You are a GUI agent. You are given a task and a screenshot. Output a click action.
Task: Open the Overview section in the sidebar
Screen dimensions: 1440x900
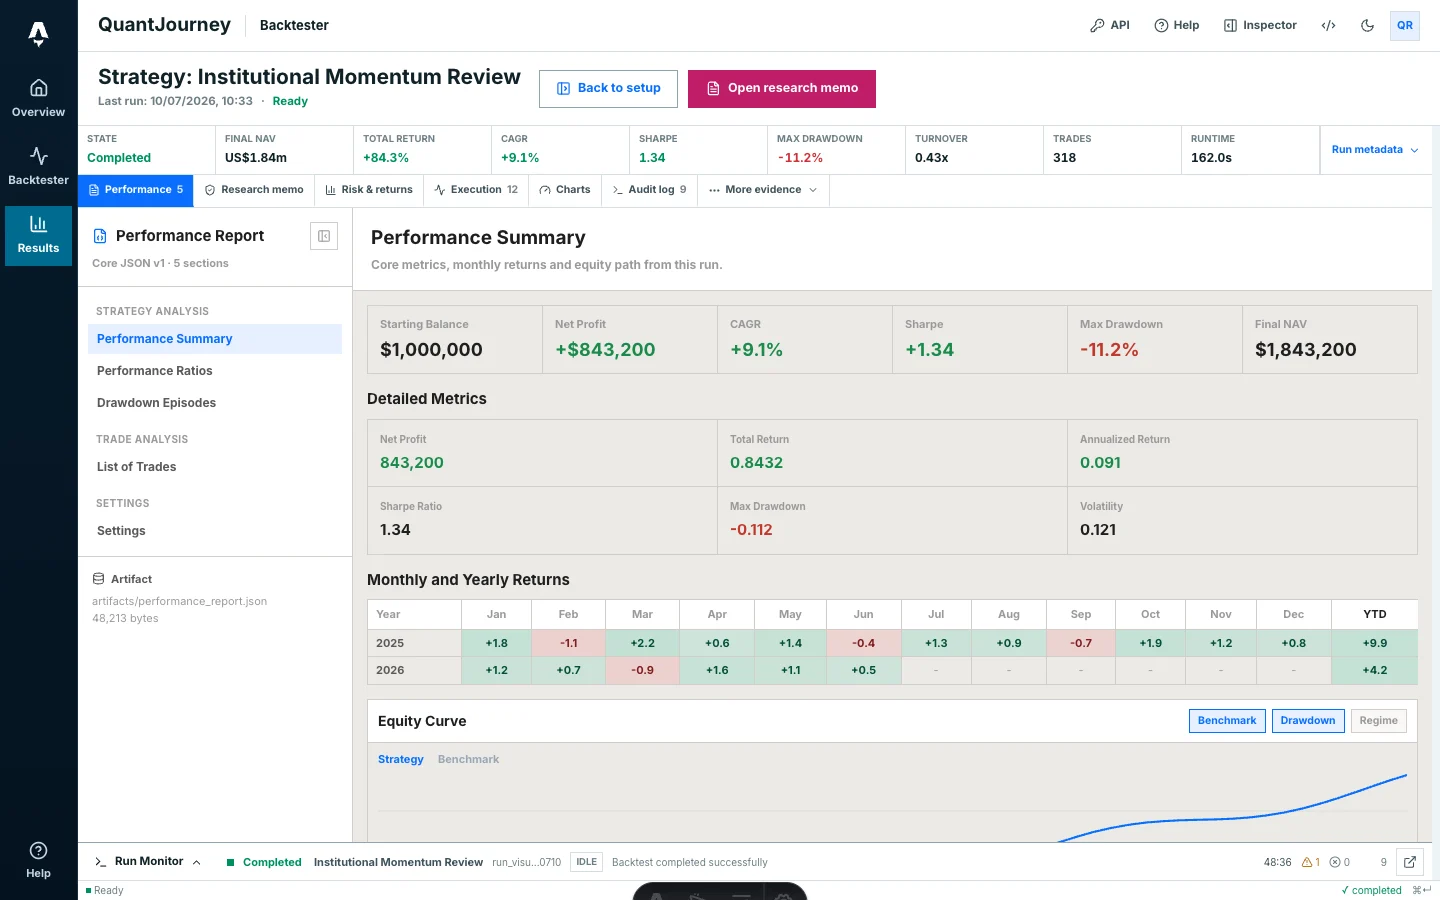(x=38, y=98)
